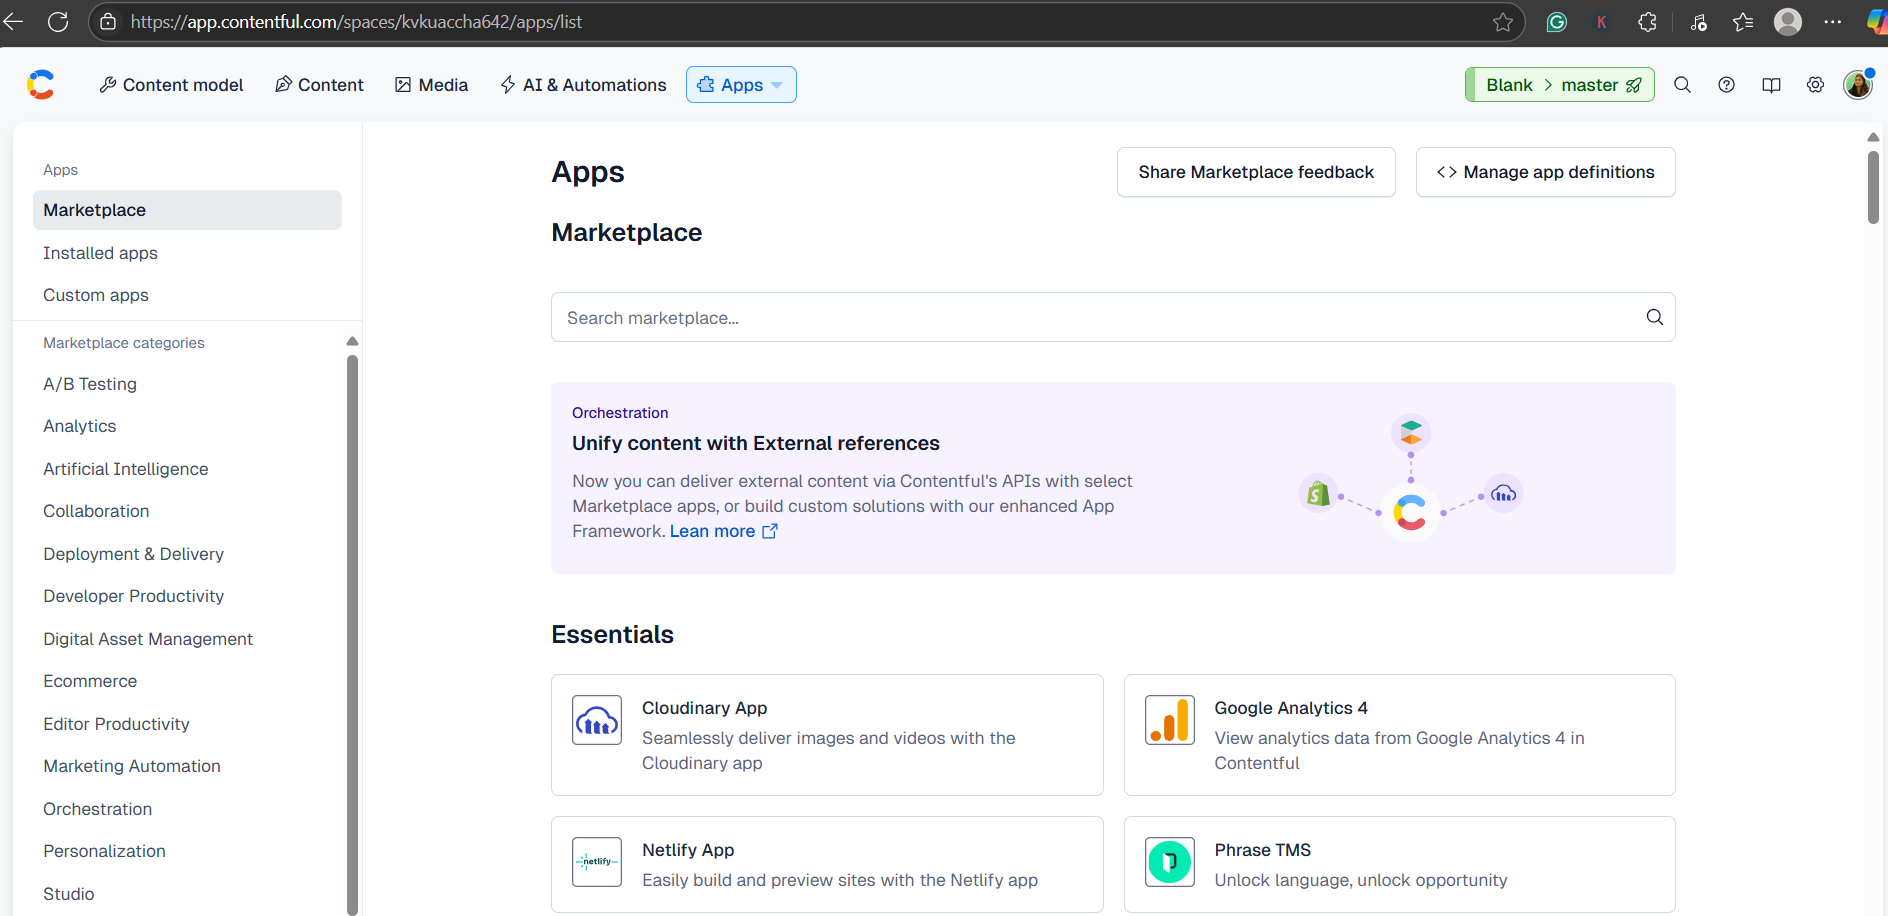Image resolution: width=1888 pixels, height=916 pixels.
Task: Open the help question mark icon
Action: [1726, 85]
